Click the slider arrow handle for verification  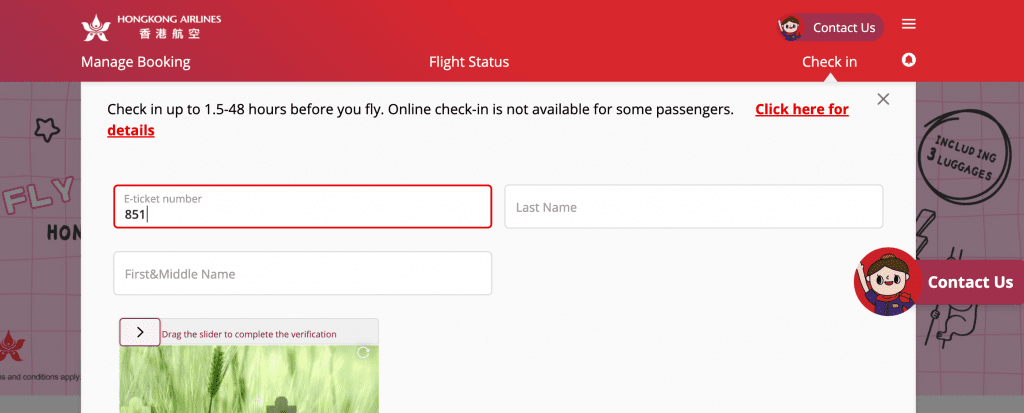coord(140,332)
